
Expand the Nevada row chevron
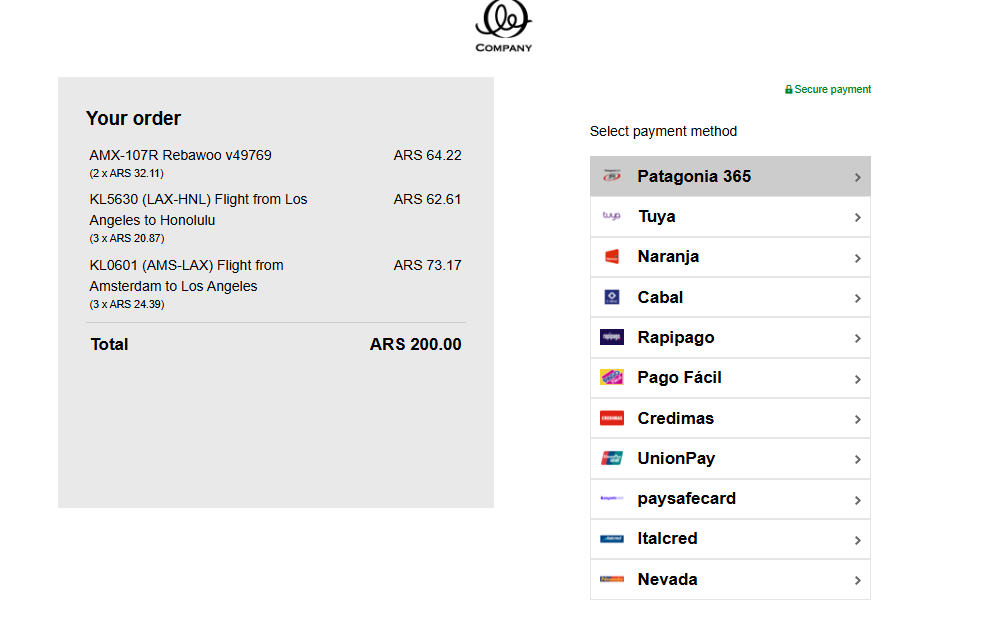(857, 580)
